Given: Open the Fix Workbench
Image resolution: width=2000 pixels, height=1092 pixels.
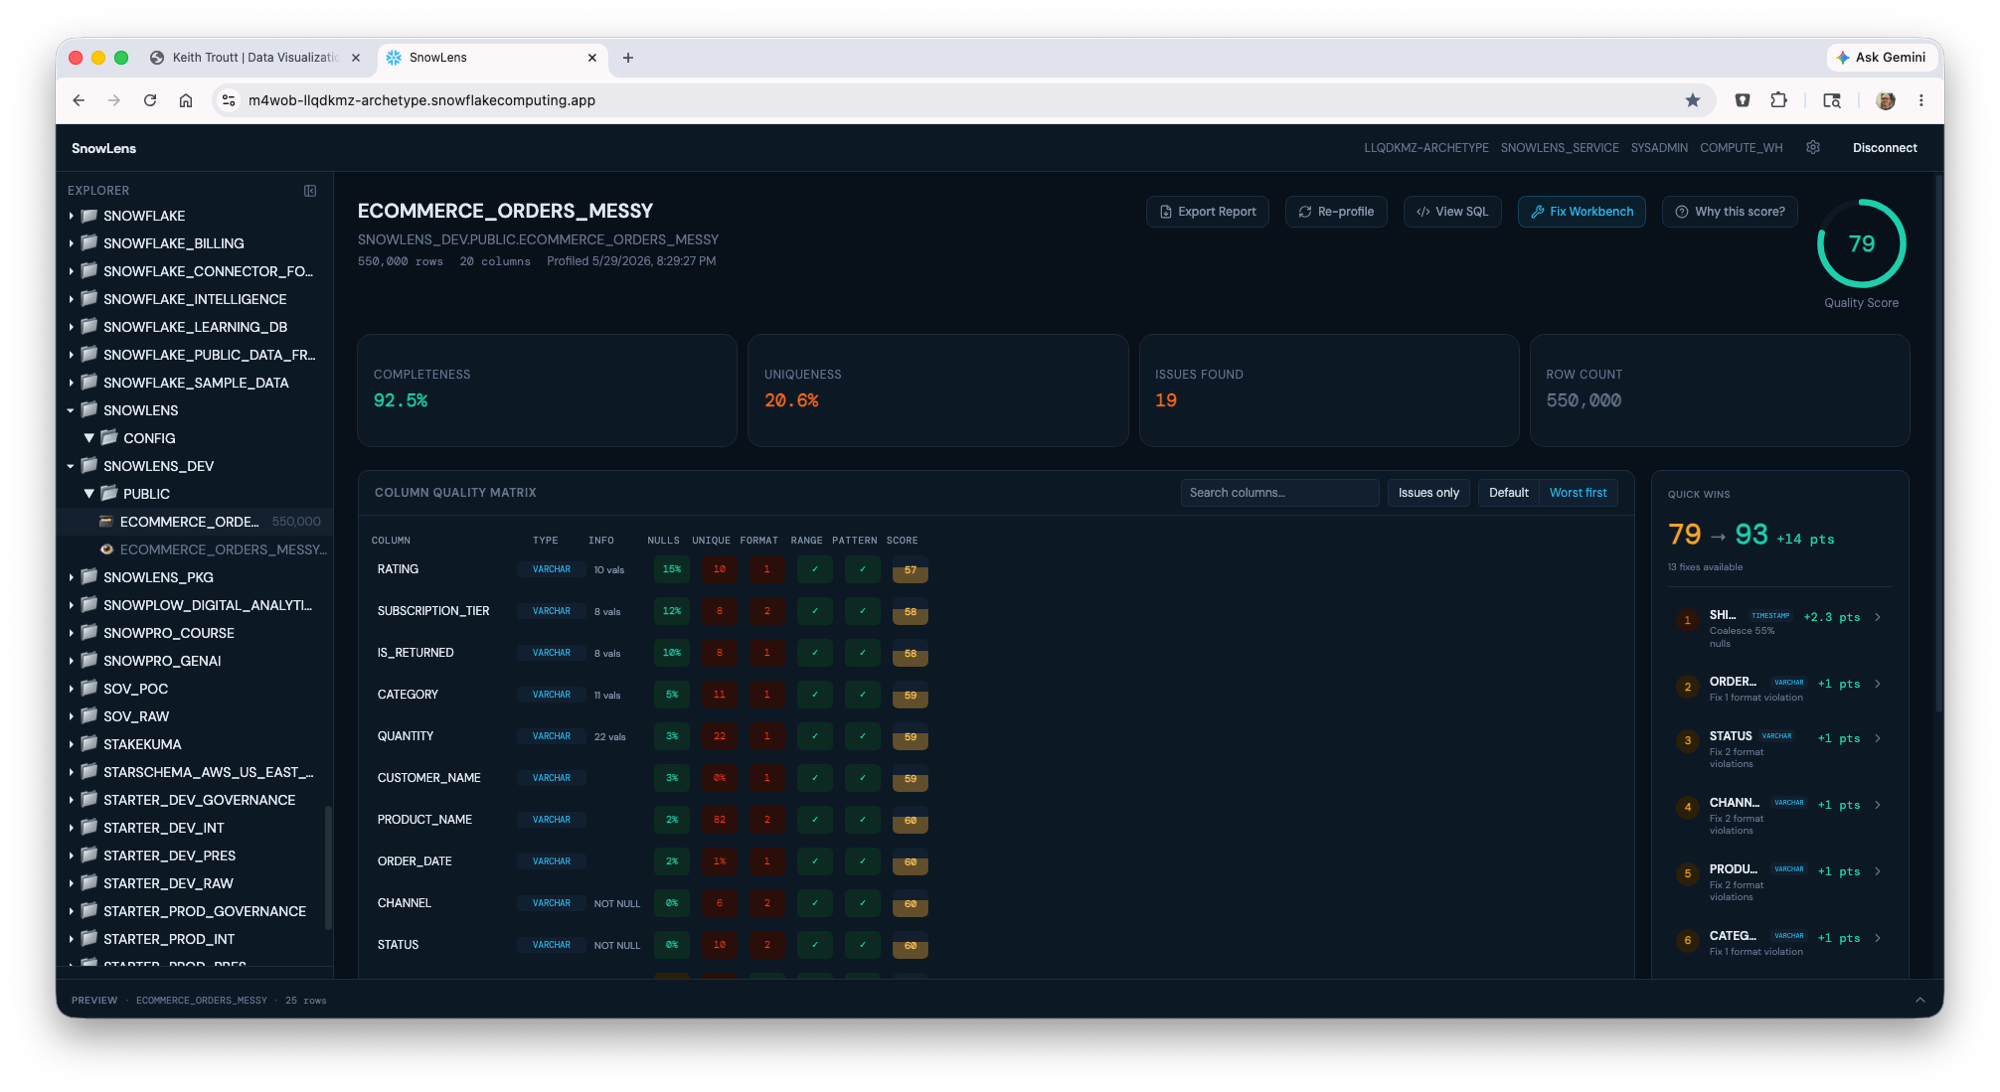Looking at the screenshot, I should pos(1581,211).
